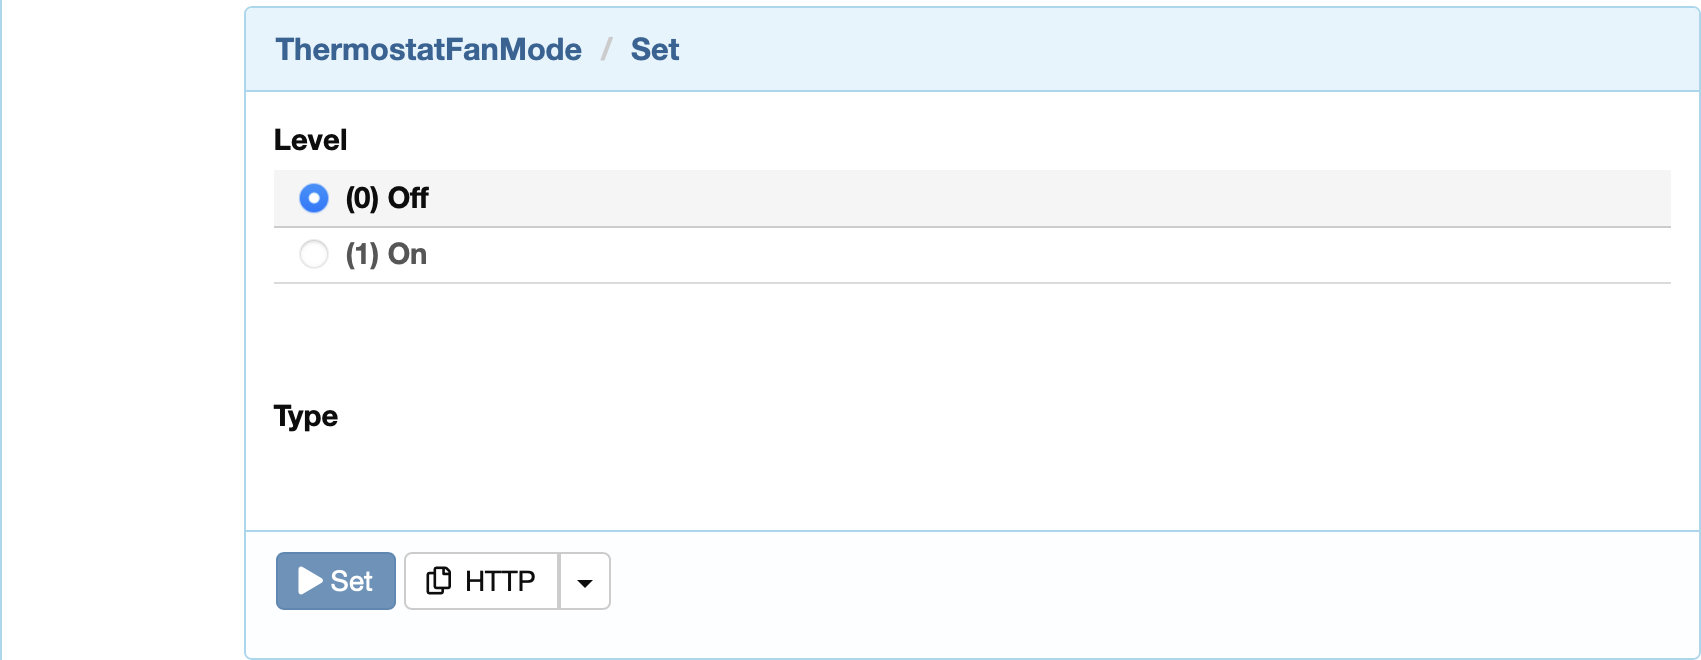1701x660 pixels.
Task: Click the blank area of the On row
Action: coord(1050,255)
